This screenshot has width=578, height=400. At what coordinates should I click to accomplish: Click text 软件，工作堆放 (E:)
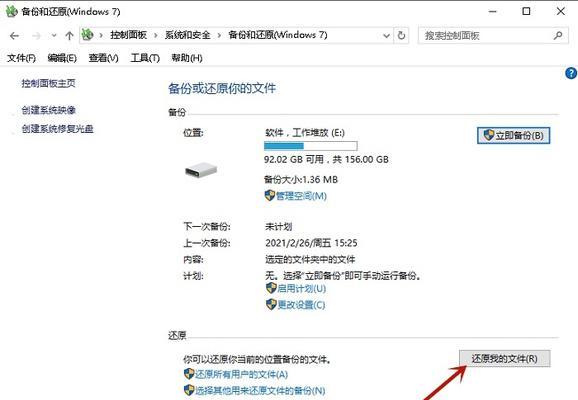pos(305,133)
